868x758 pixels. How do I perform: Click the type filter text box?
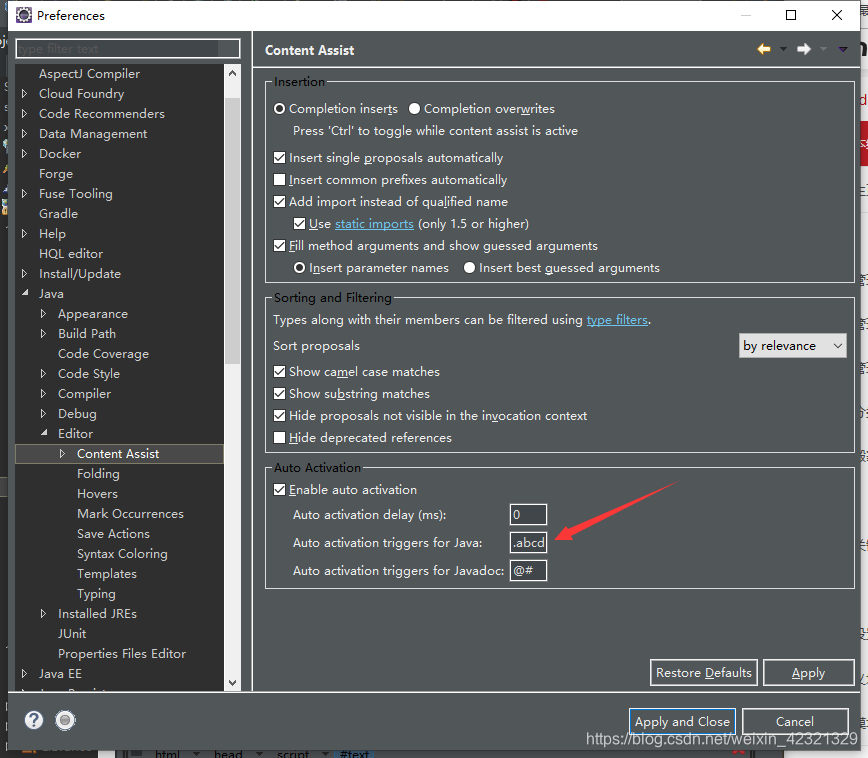click(x=128, y=49)
